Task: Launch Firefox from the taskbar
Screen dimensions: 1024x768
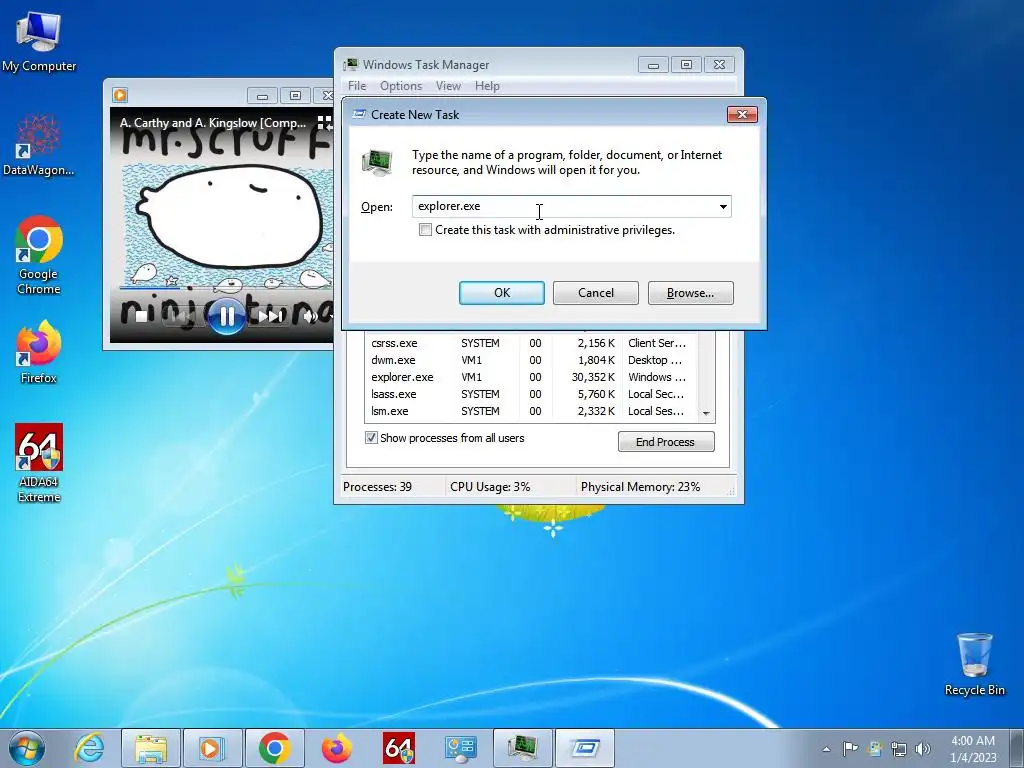Action: [336, 748]
